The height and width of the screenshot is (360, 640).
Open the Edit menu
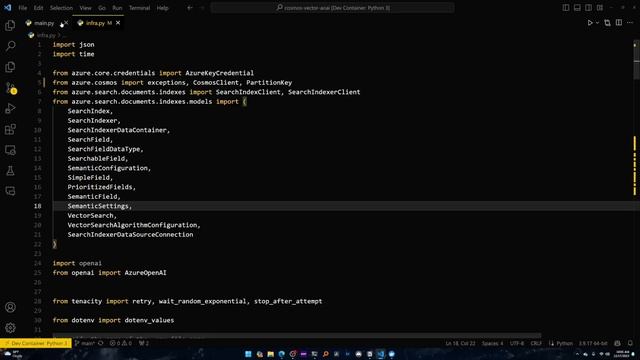[x=38, y=8]
